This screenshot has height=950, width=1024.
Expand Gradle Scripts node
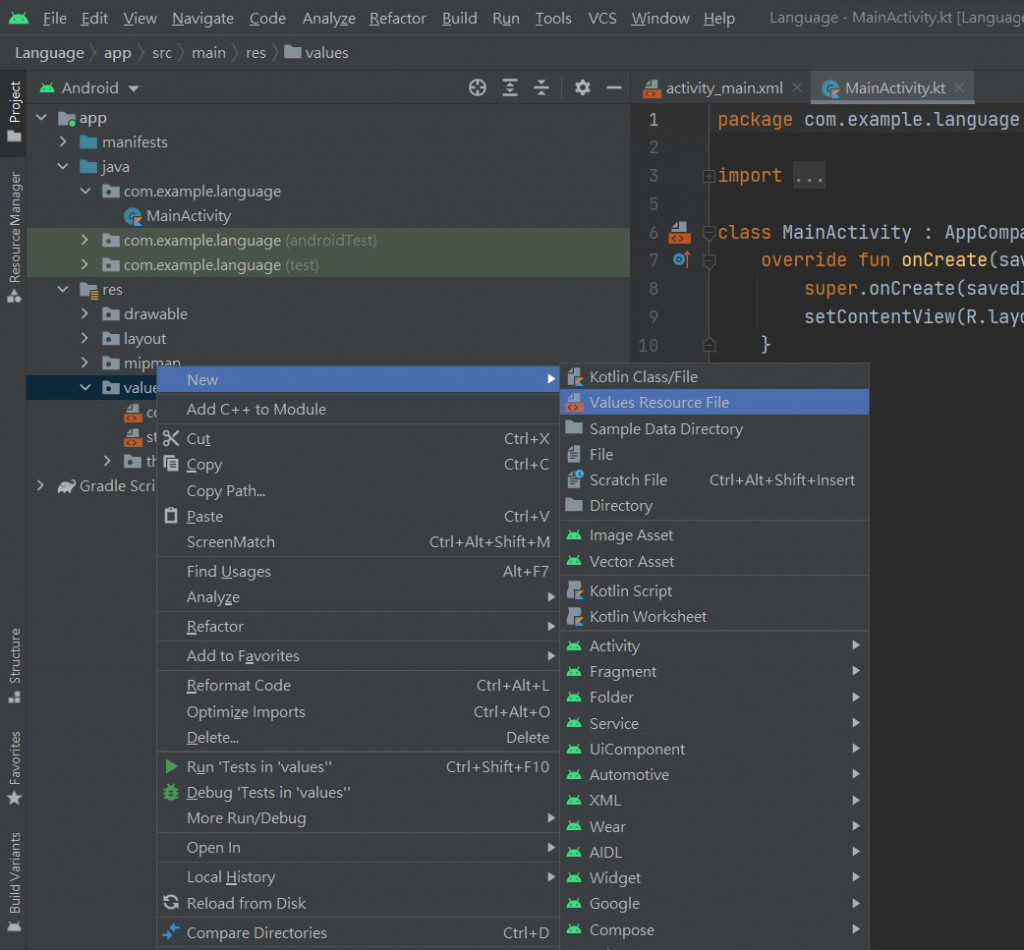tap(41, 486)
